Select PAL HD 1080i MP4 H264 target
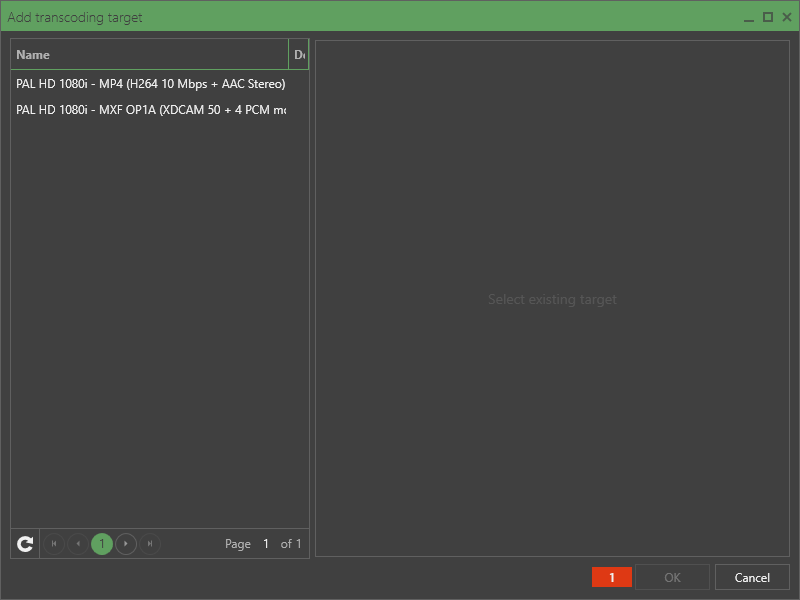The height and width of the screenshot is (600, 800). pyautogui.click(x=160, y=84)
